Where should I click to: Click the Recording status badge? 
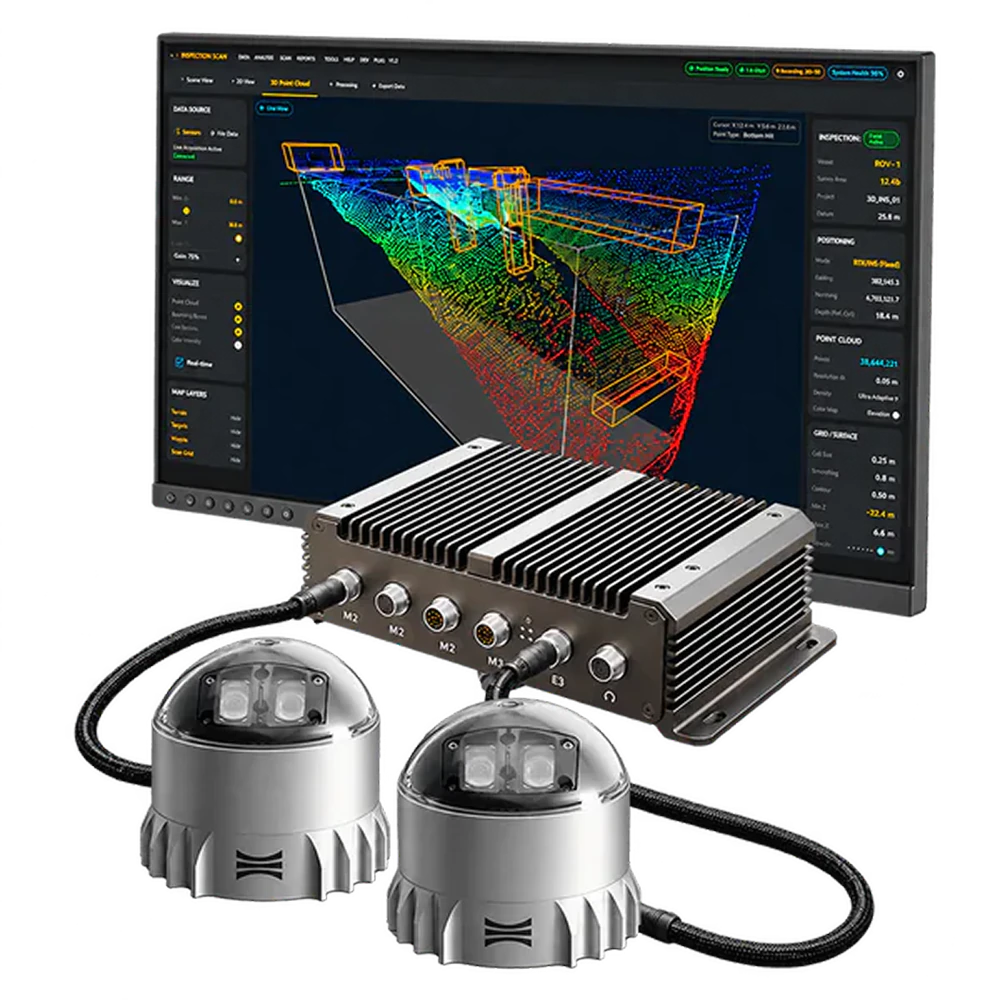798,71
